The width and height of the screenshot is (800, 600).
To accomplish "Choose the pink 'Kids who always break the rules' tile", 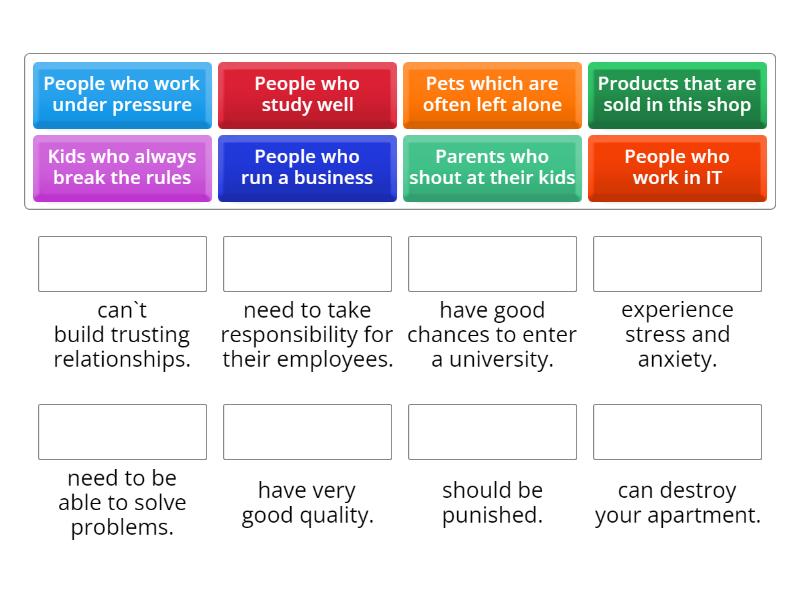I will click(x=122, y=168).
